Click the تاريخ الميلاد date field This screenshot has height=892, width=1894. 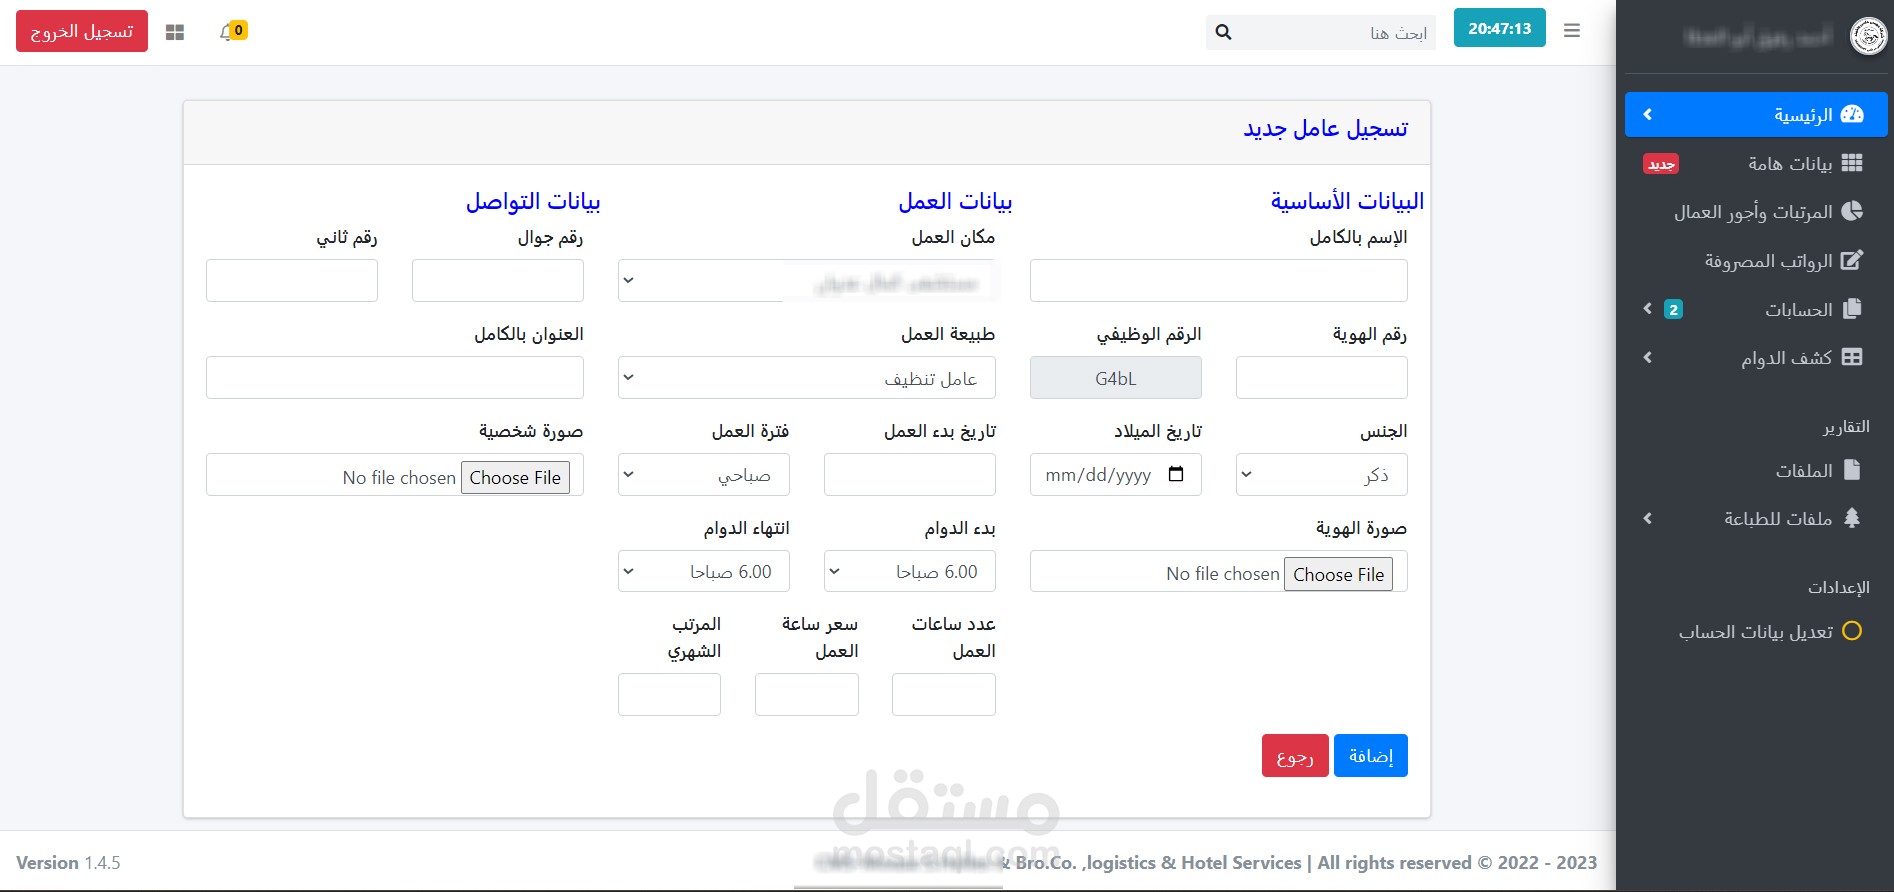[1116, 474]
